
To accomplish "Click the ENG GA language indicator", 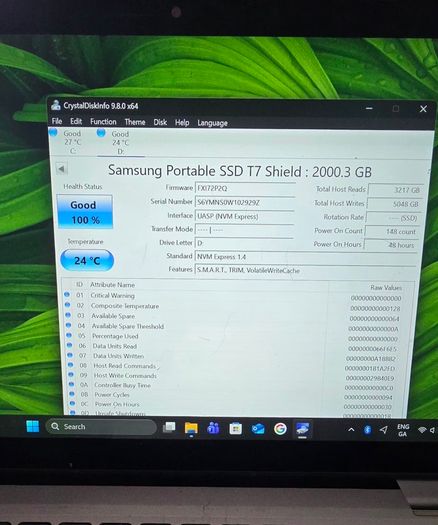I will (x=403, y=430).
